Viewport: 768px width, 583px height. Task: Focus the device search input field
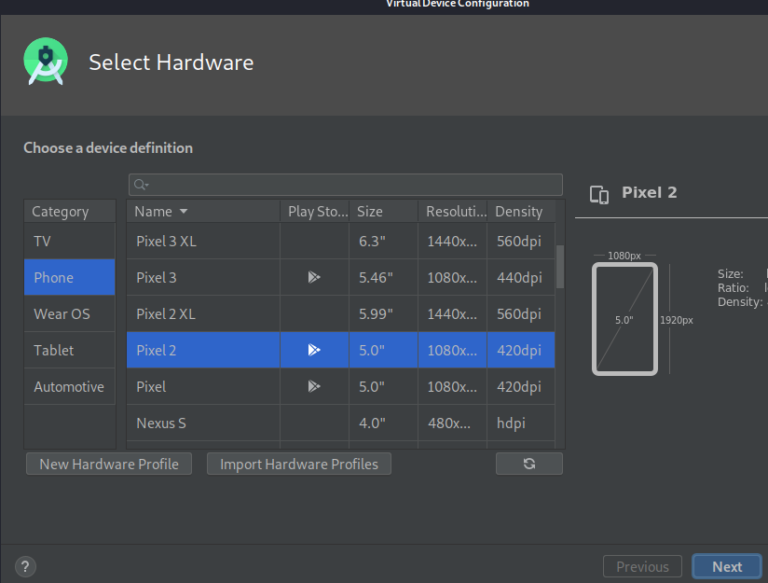pyautogui.click(x=345, y=185)
